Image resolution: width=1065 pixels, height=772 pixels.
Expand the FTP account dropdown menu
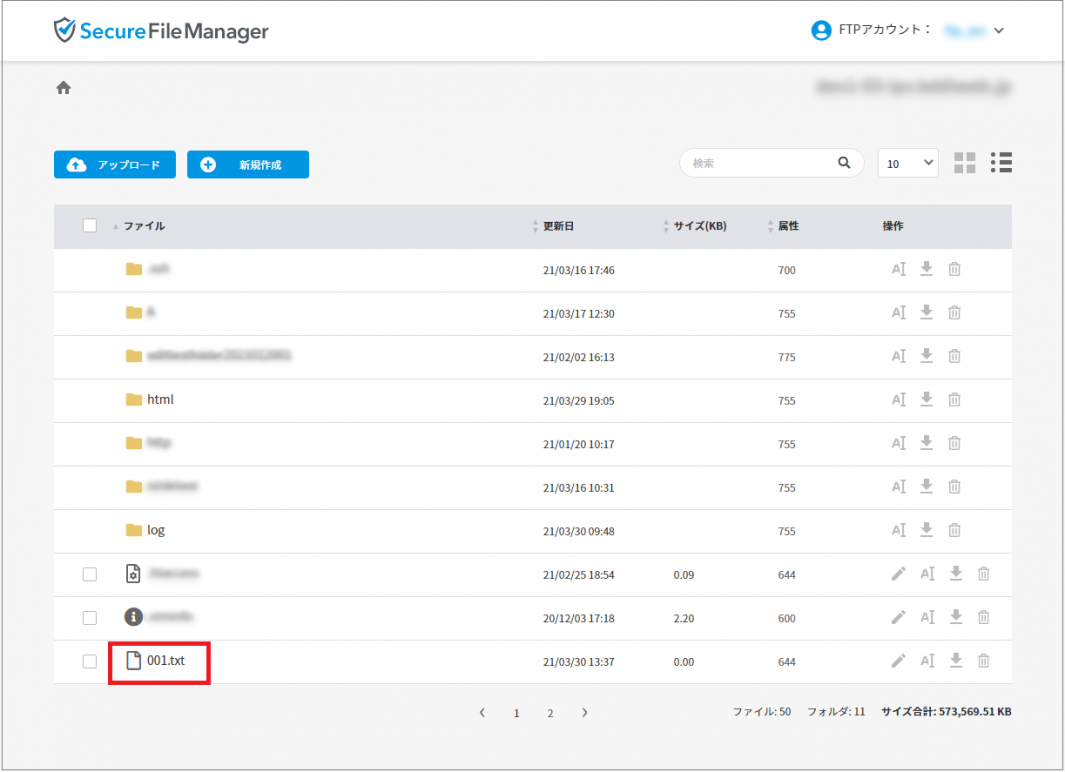998,31
